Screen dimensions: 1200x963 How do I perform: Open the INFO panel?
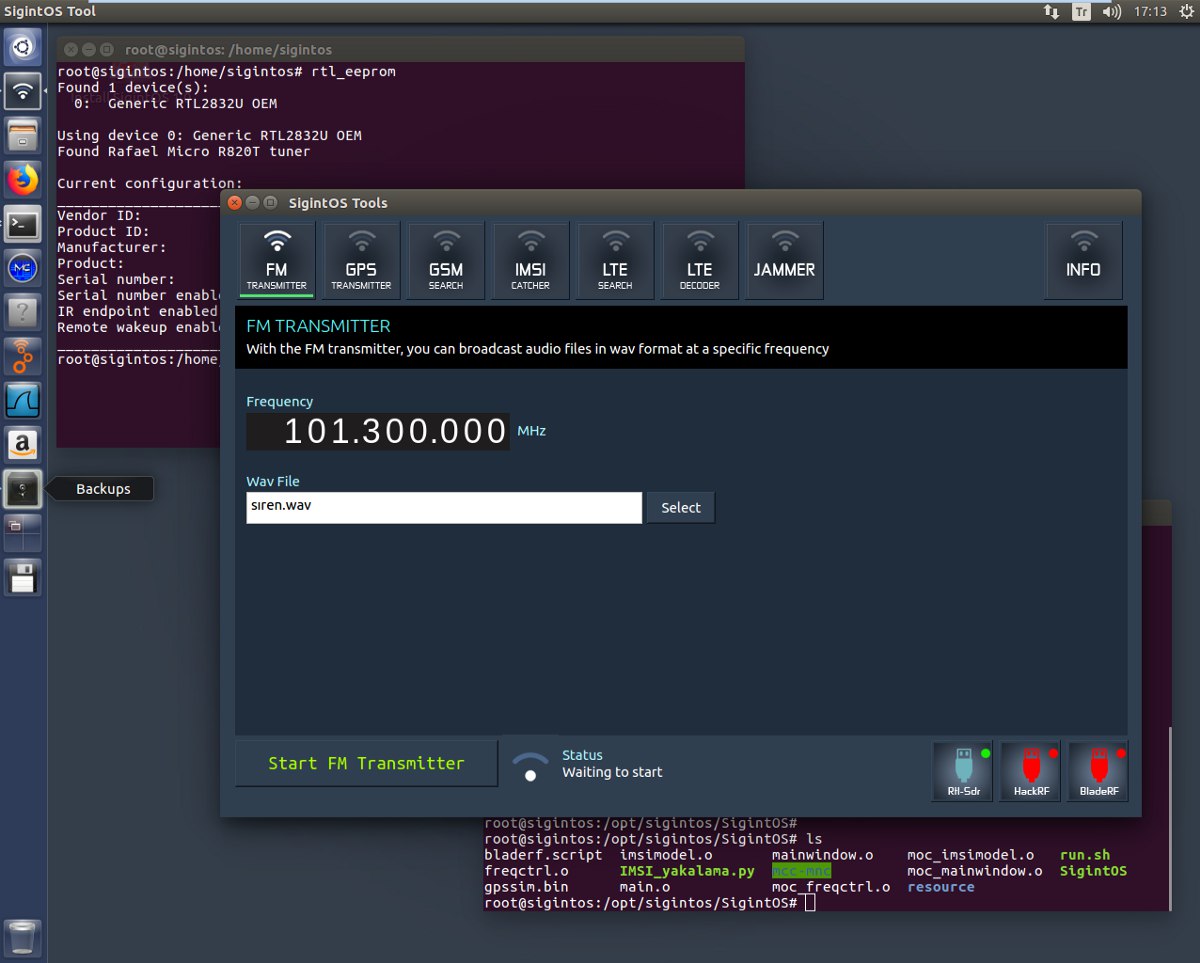point(1083,260)
